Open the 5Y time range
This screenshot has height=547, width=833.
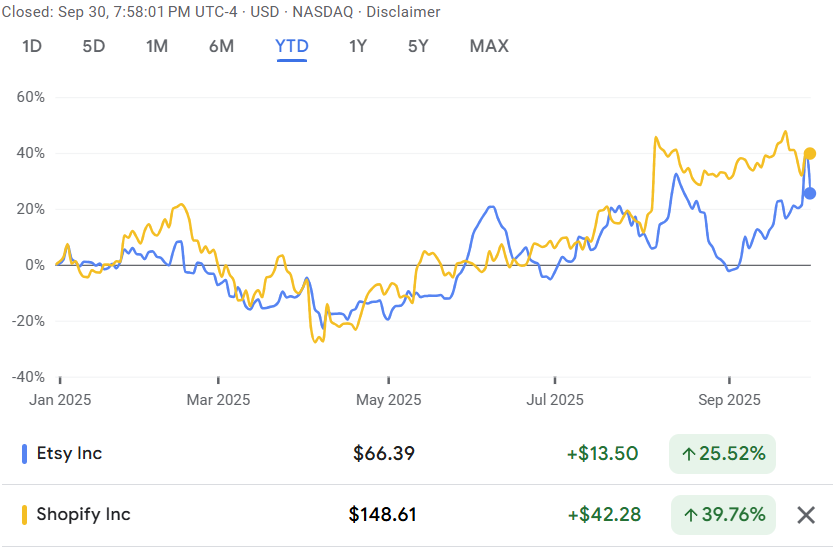click(x=418, y=46)
